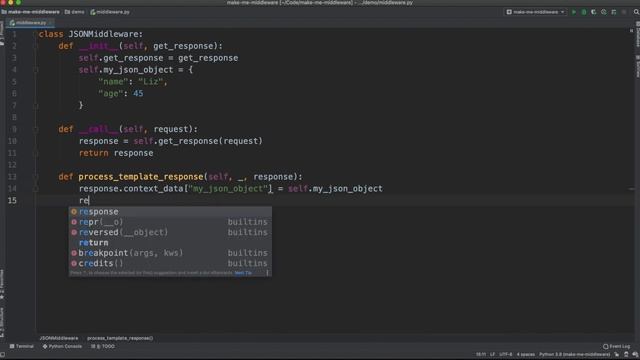
Task: Toggle tool window bars corner icon
Action: [3, 355]
